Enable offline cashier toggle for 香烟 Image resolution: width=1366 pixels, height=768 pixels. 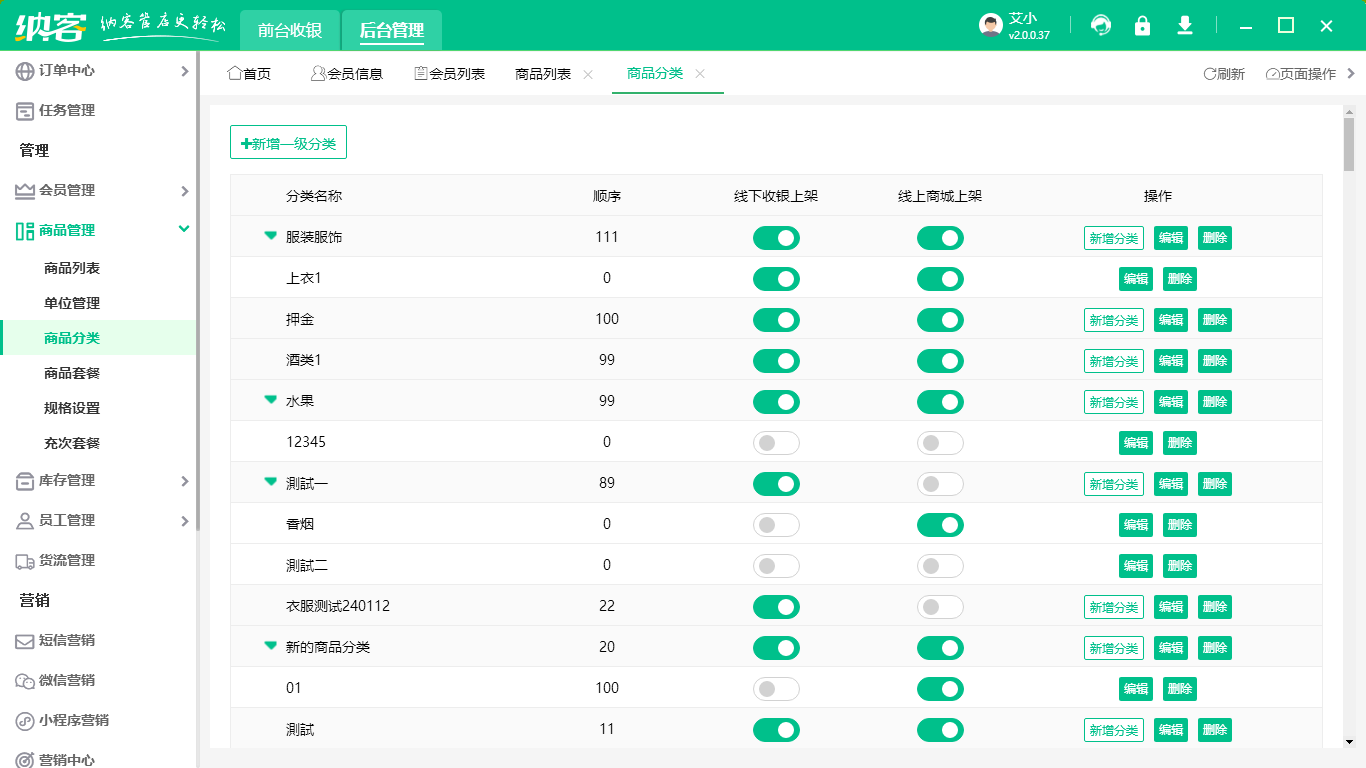pyautogui.click(x=776, y=525)
